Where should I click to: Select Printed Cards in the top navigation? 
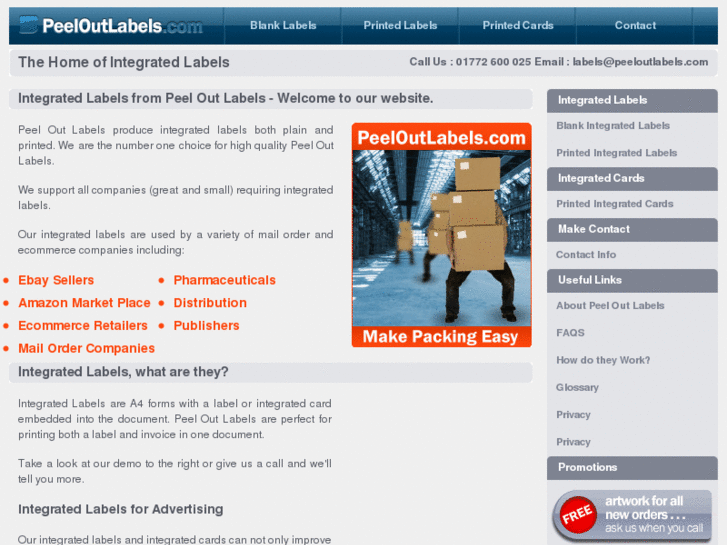coord(518,26)
